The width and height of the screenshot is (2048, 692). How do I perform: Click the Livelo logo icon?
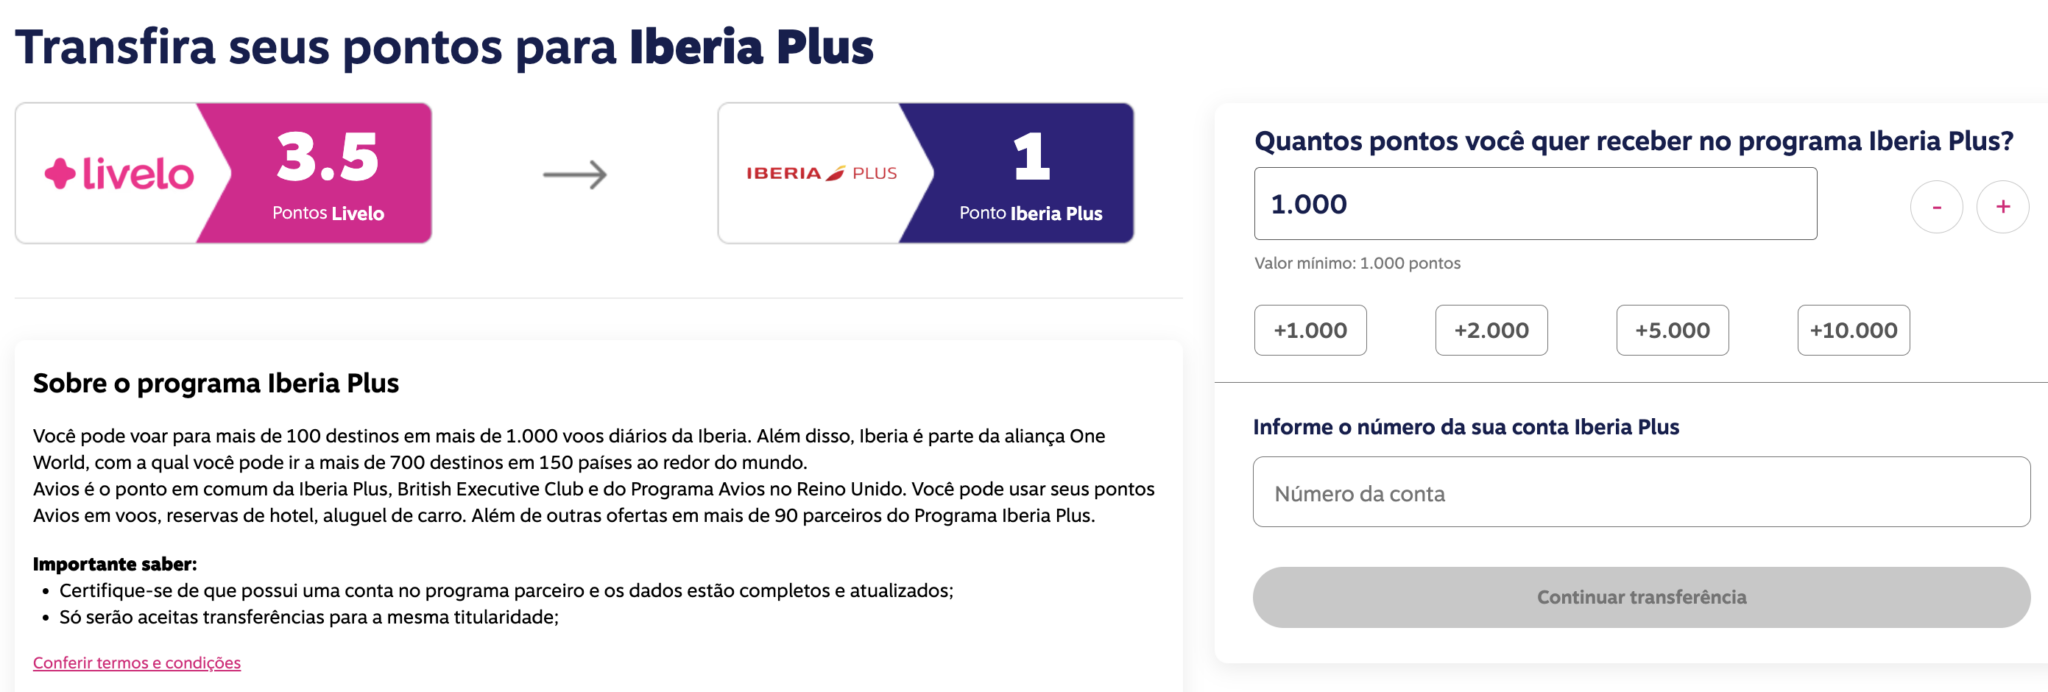tap(117, 171)
